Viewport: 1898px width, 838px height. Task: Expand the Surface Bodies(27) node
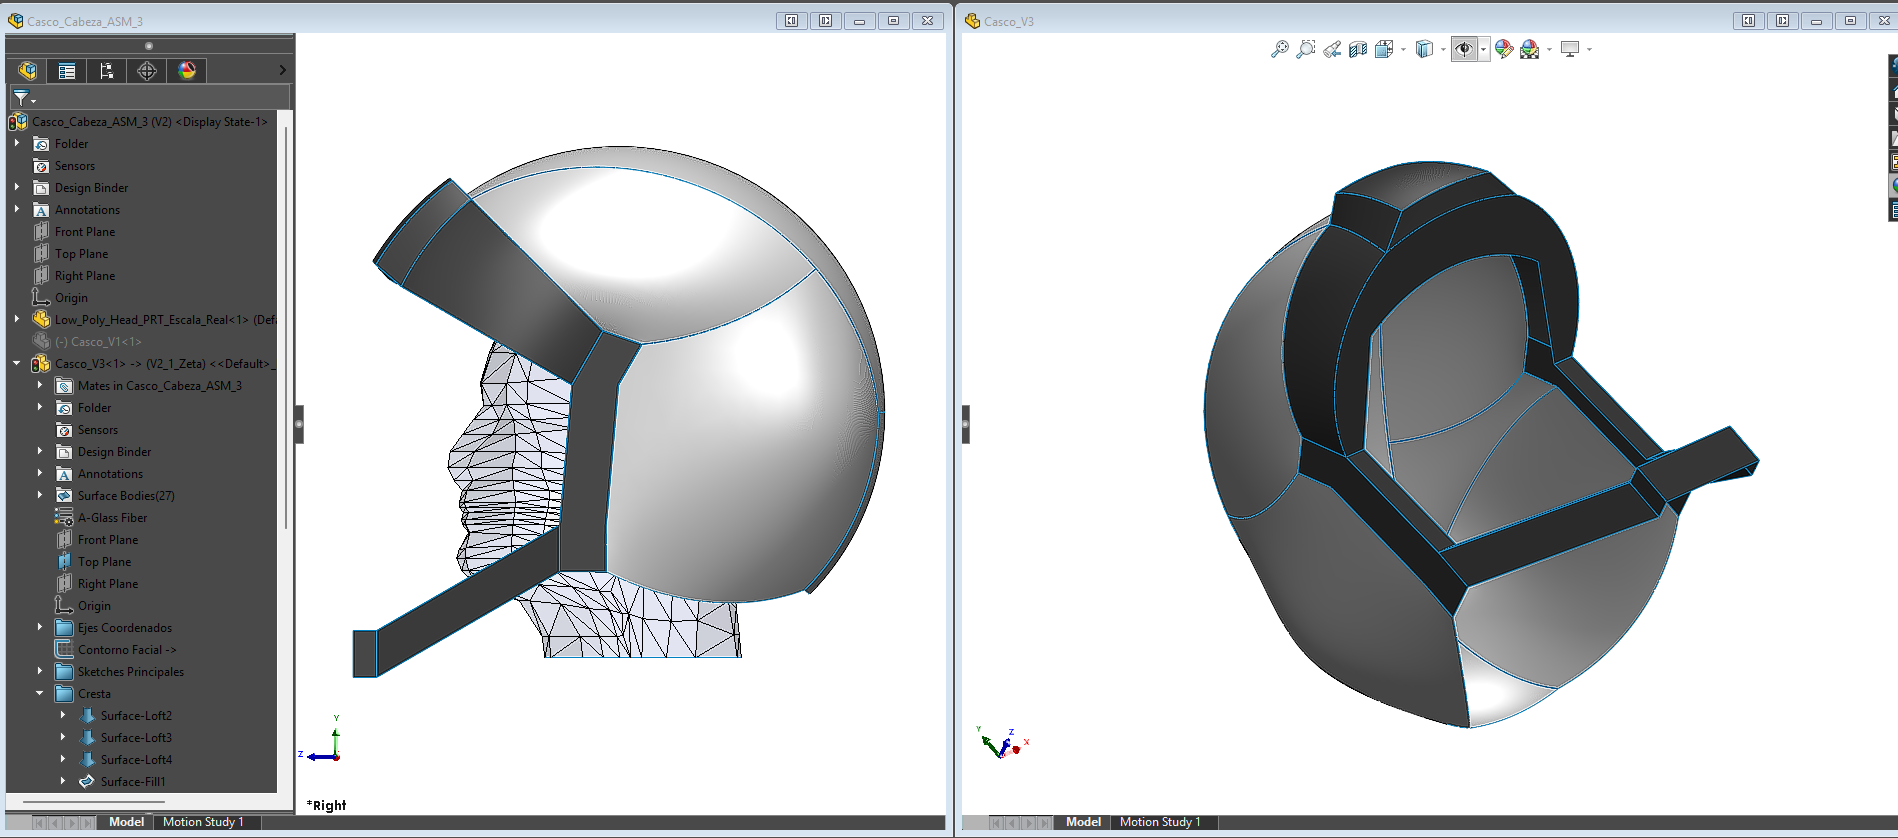click(40, 495)
